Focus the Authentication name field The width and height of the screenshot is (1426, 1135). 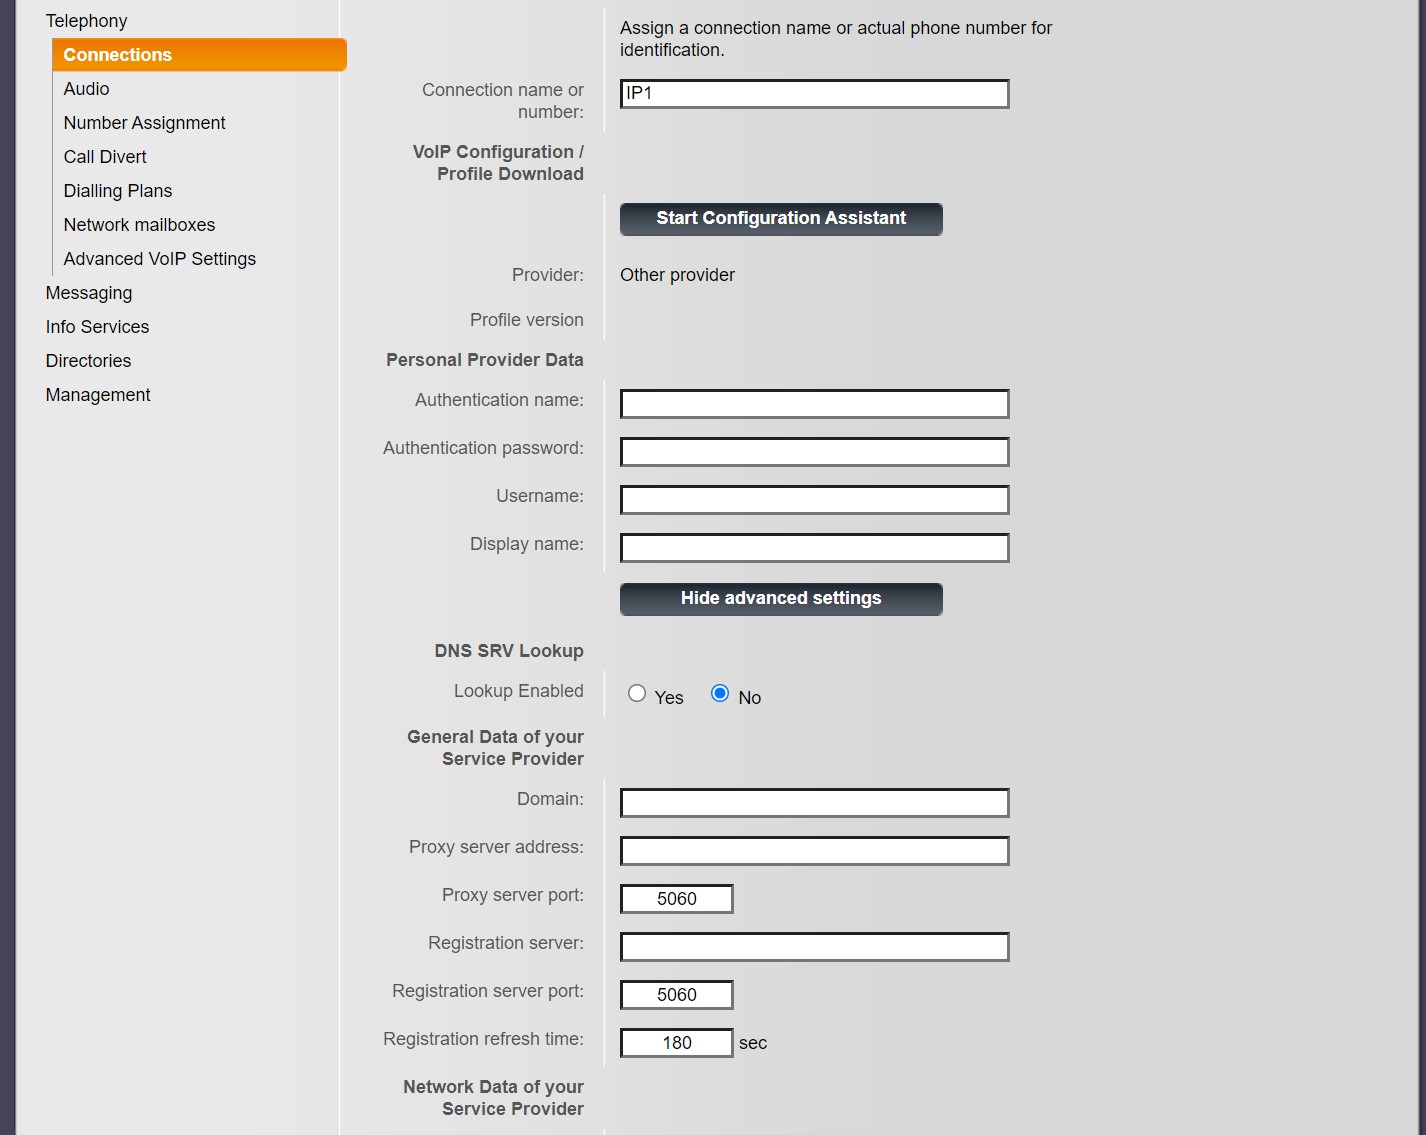pyautogui.click(x=814, y=404)
